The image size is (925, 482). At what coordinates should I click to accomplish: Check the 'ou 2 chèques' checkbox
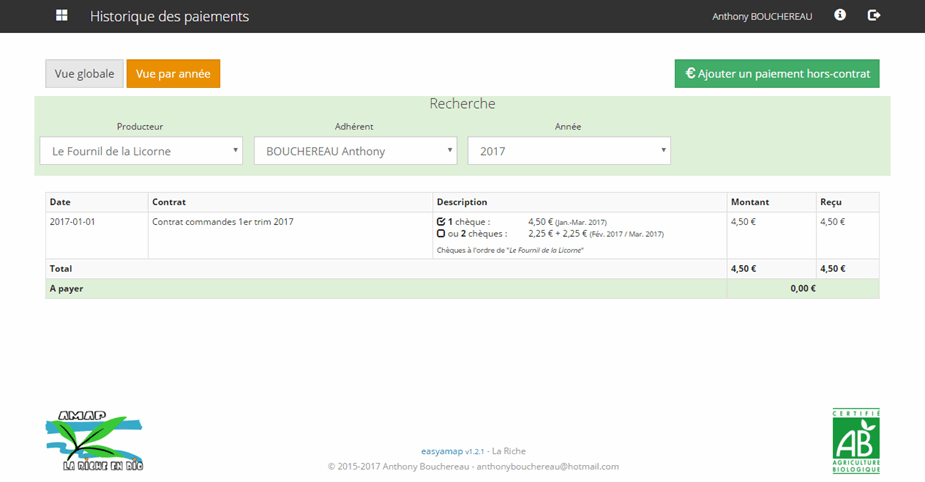[441, 233]
